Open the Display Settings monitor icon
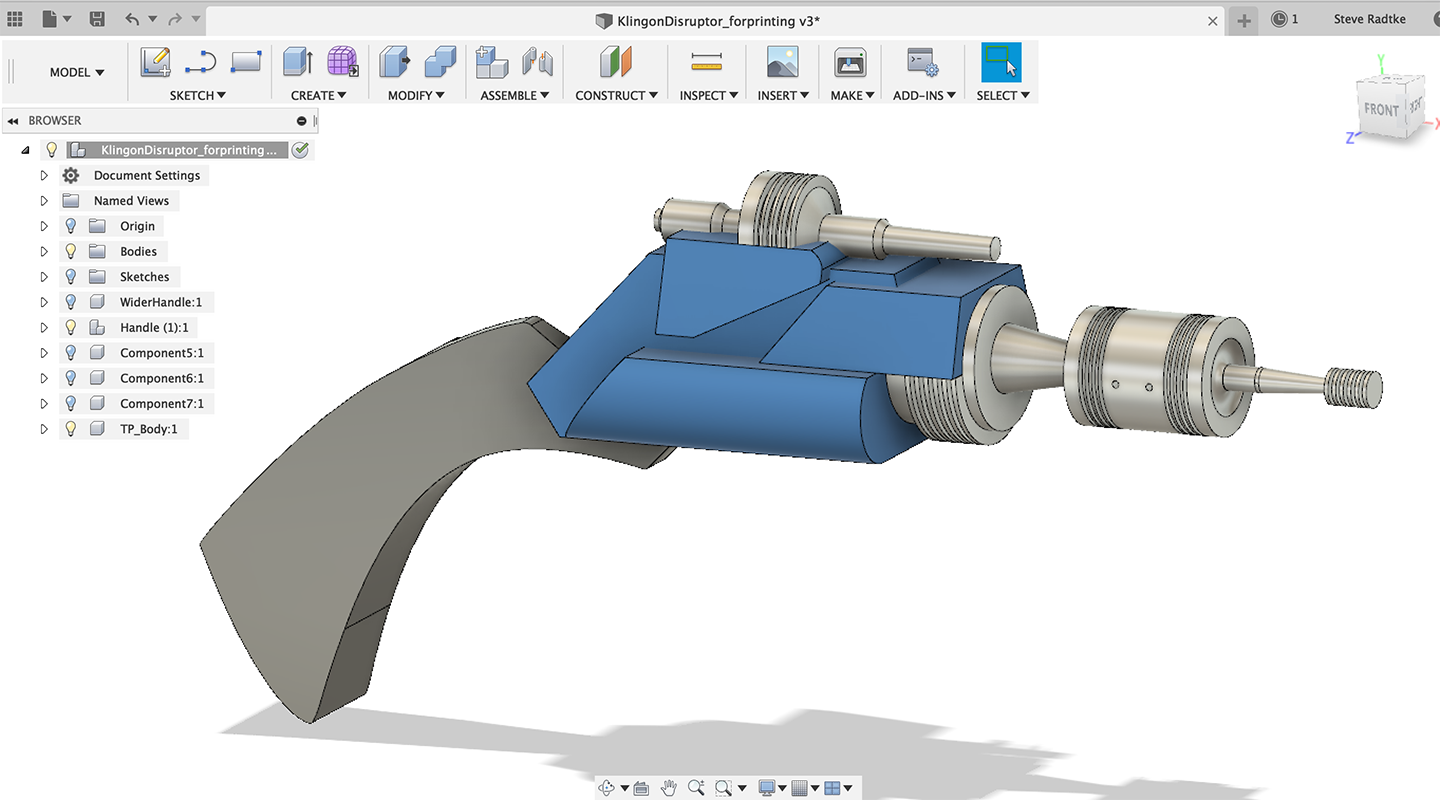This screenshot has height=800, width=1440. (767, 788)
